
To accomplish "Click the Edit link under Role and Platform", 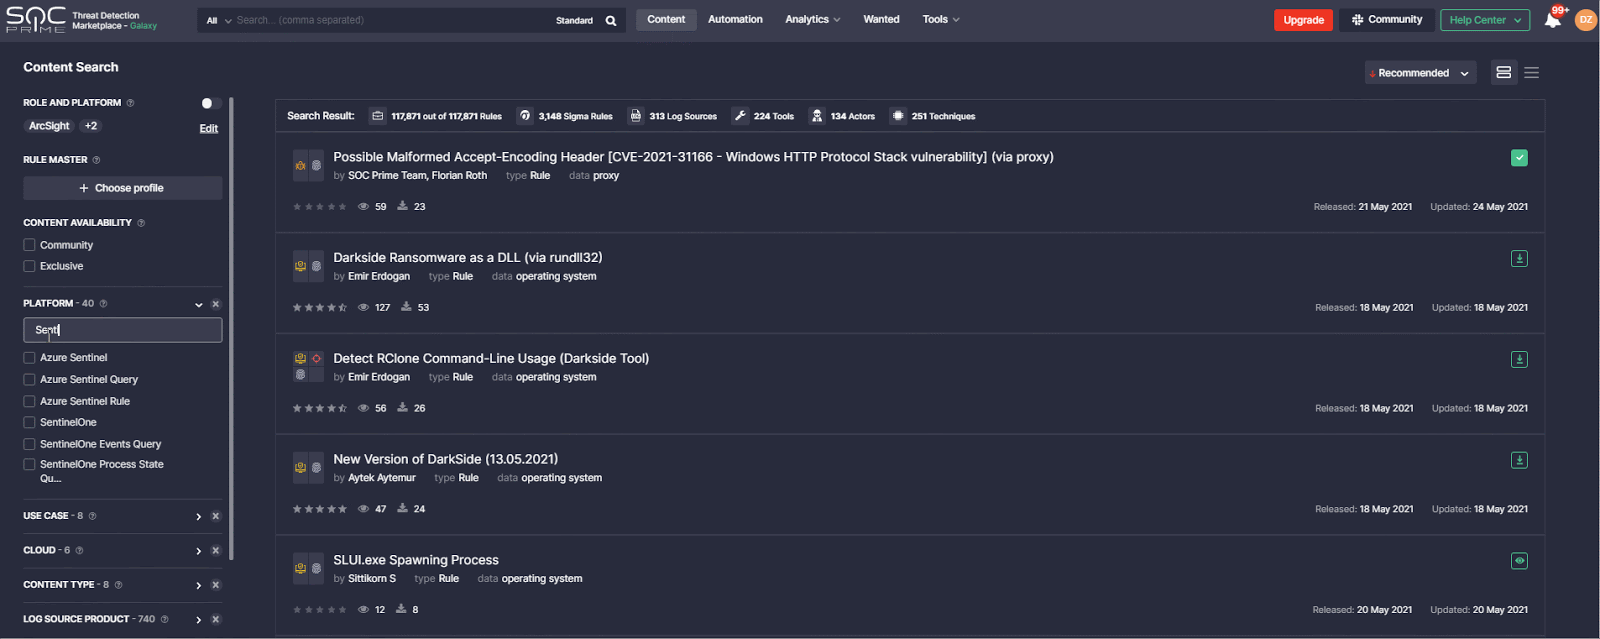I will click(x=208, y=128).
